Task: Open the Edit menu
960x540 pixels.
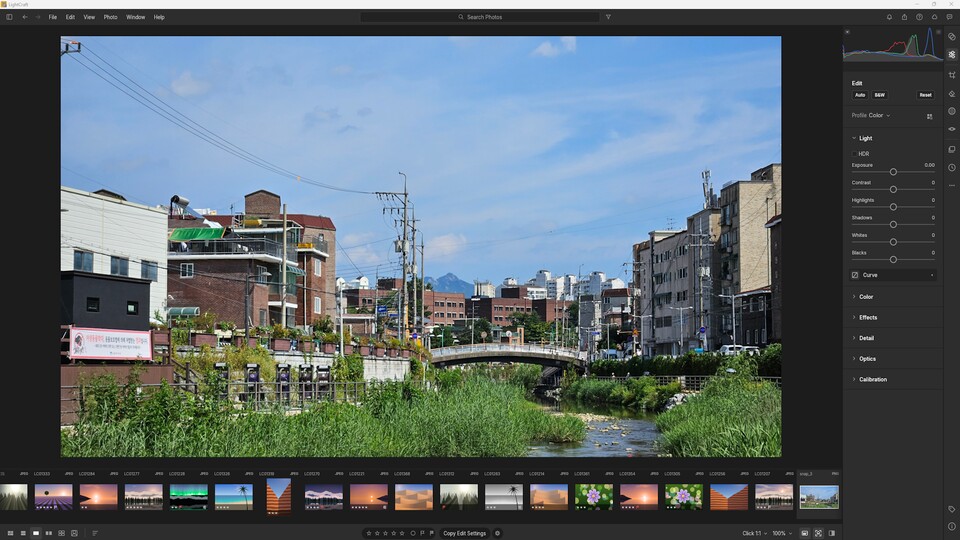Action: (70, 17)
